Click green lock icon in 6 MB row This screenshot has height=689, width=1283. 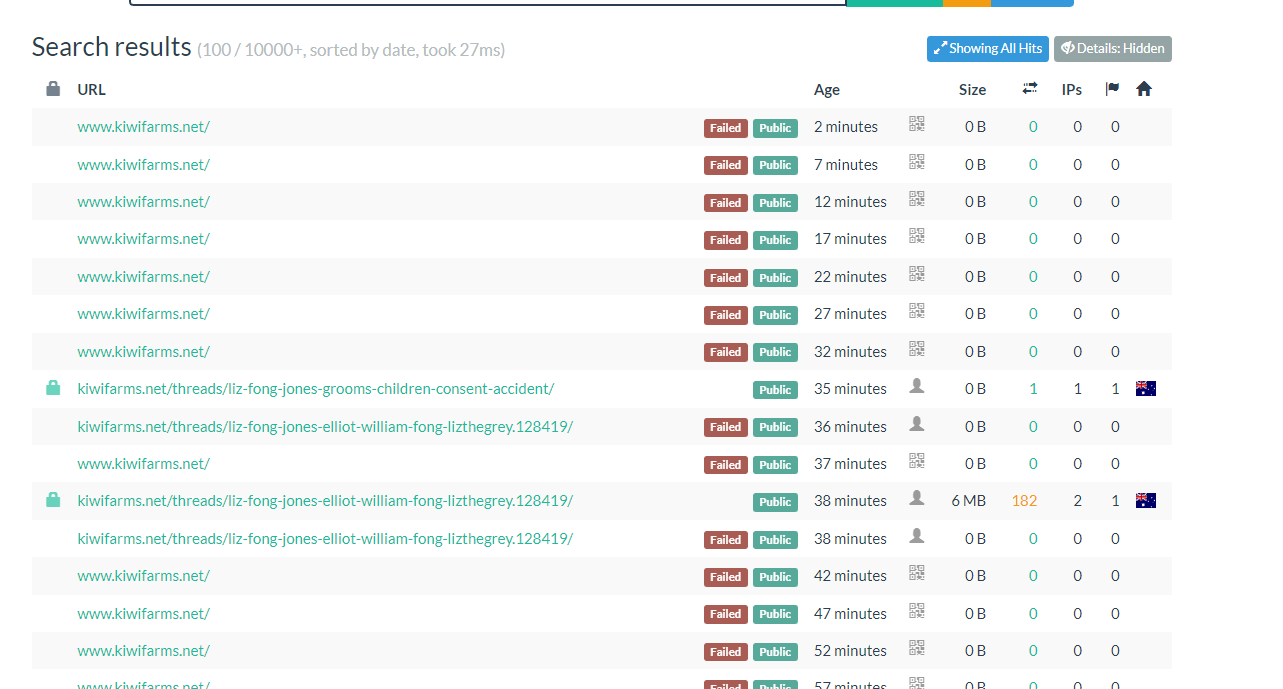click(x=53, y=500)
